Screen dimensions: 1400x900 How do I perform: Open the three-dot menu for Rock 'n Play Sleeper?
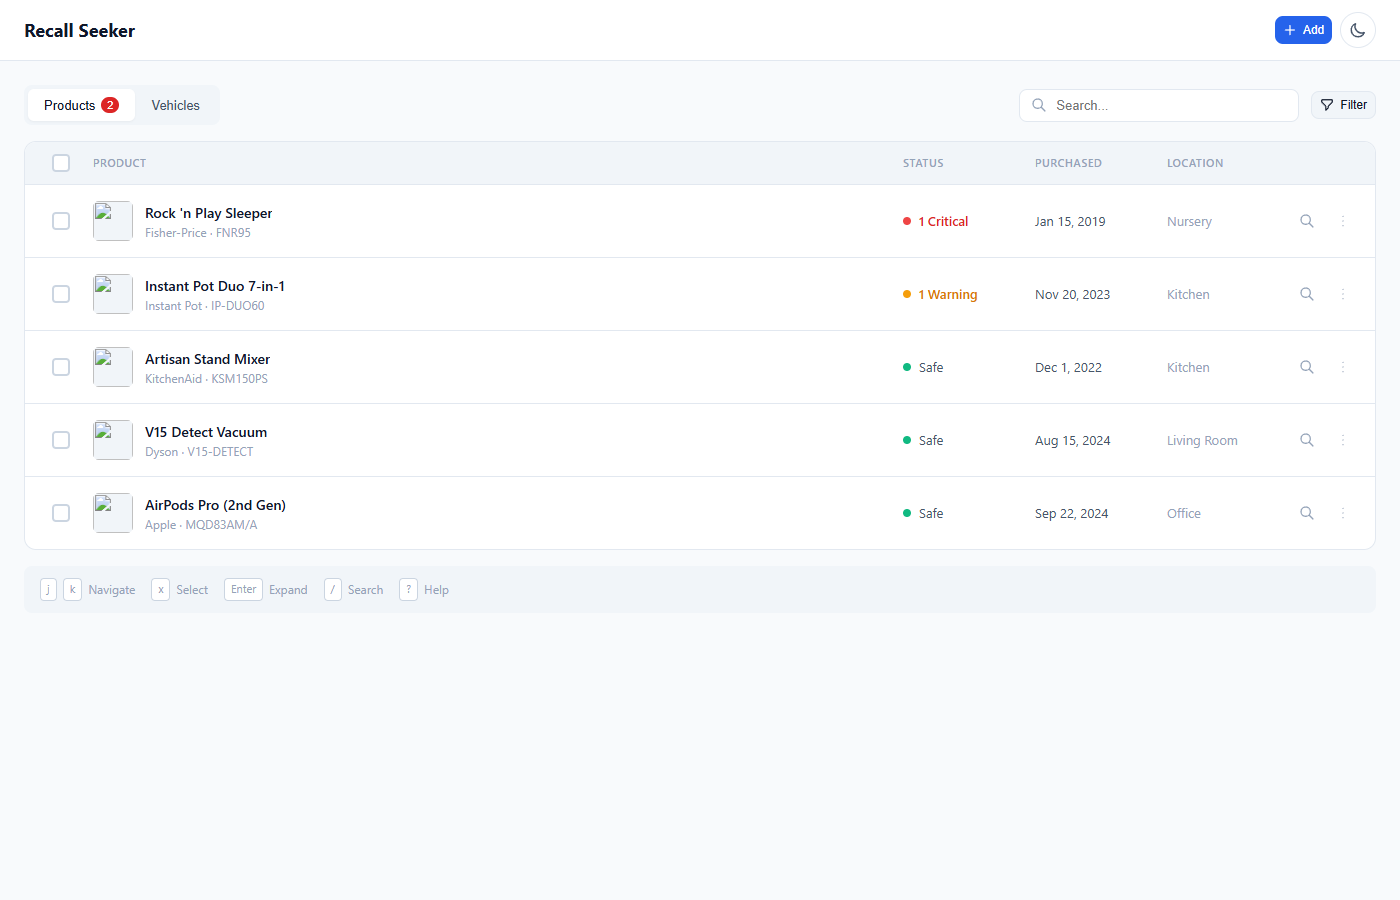1343,221
